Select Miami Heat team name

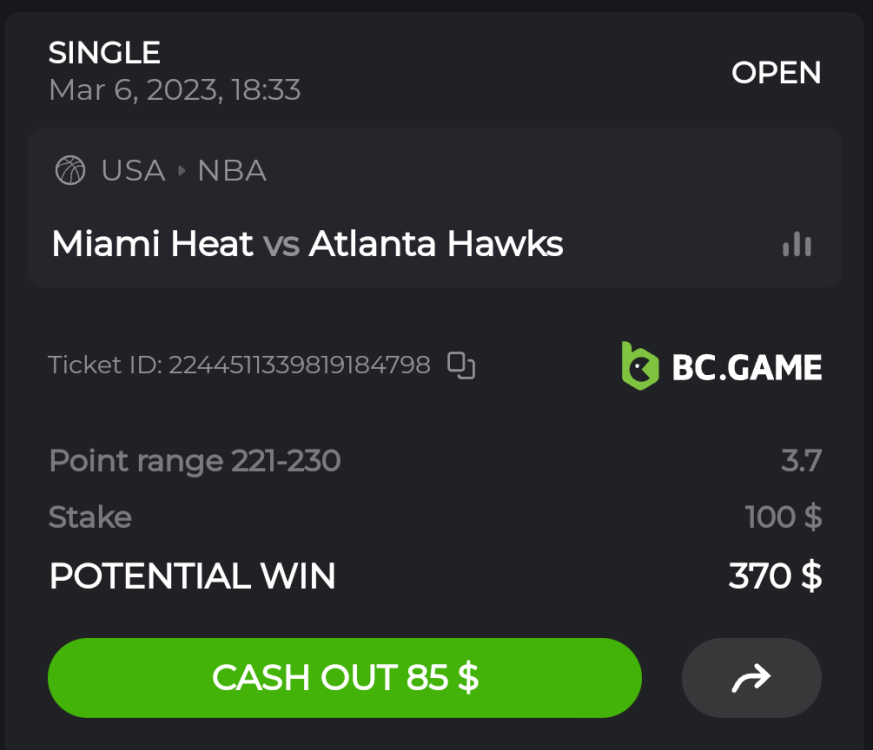tap(152, 244)
